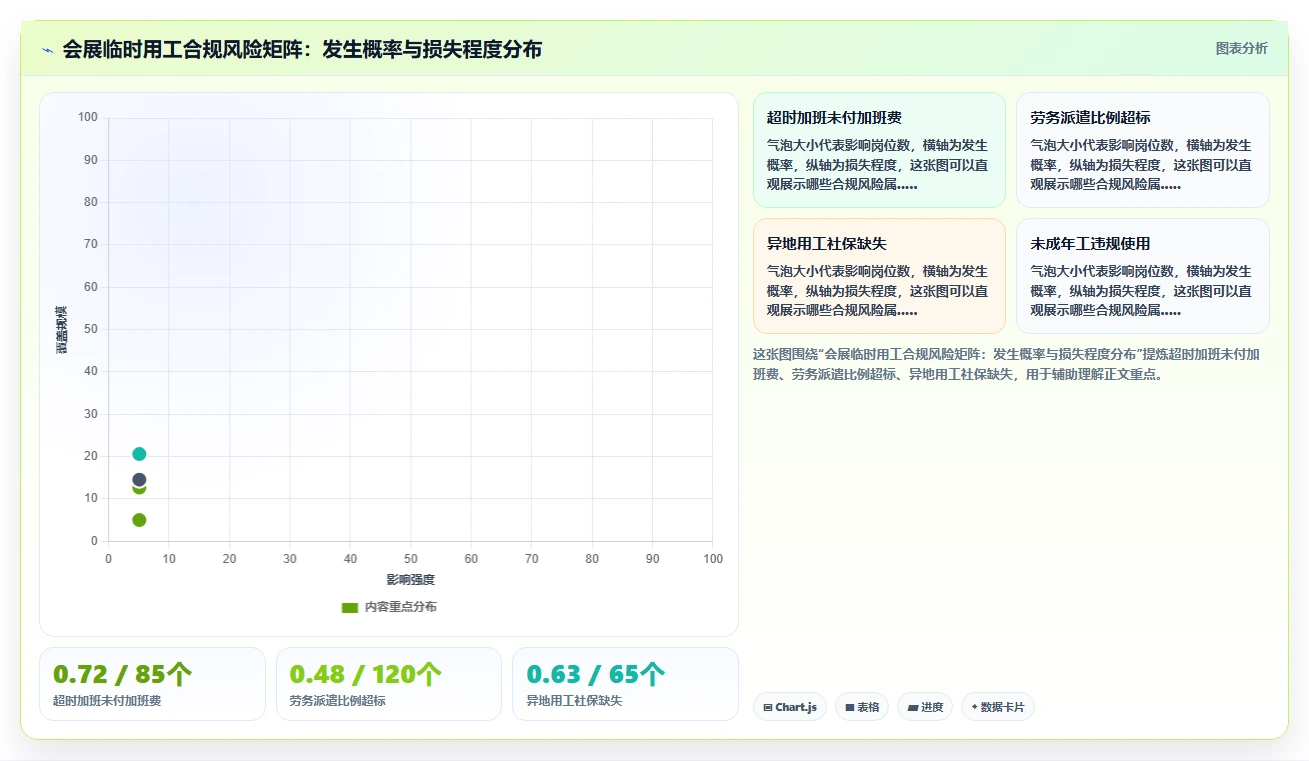Open the 劳务派遣比例超标 info card

coord(1143,150)
